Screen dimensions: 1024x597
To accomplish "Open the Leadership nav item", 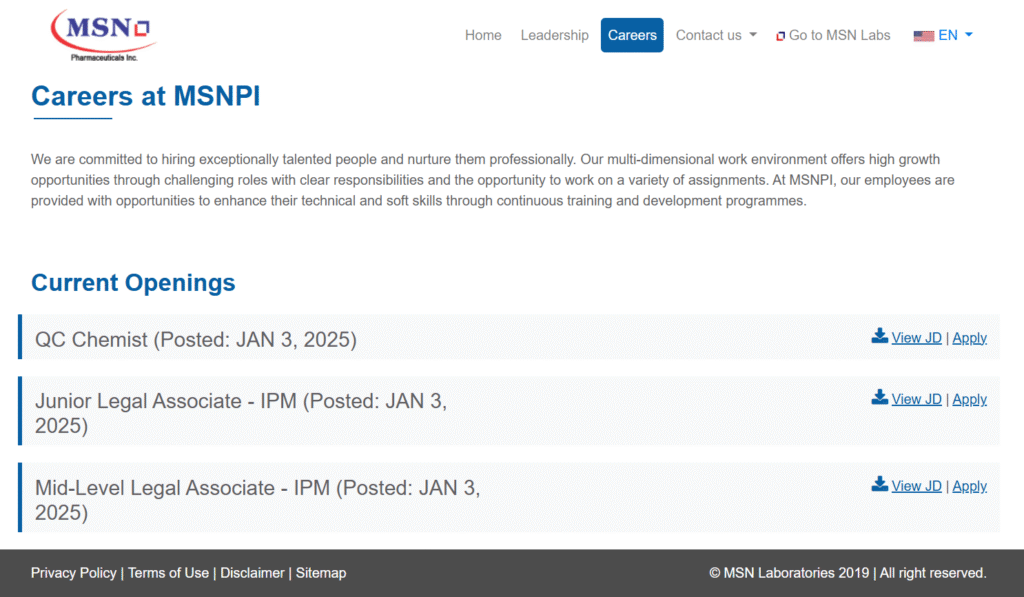I will [554, 35].
